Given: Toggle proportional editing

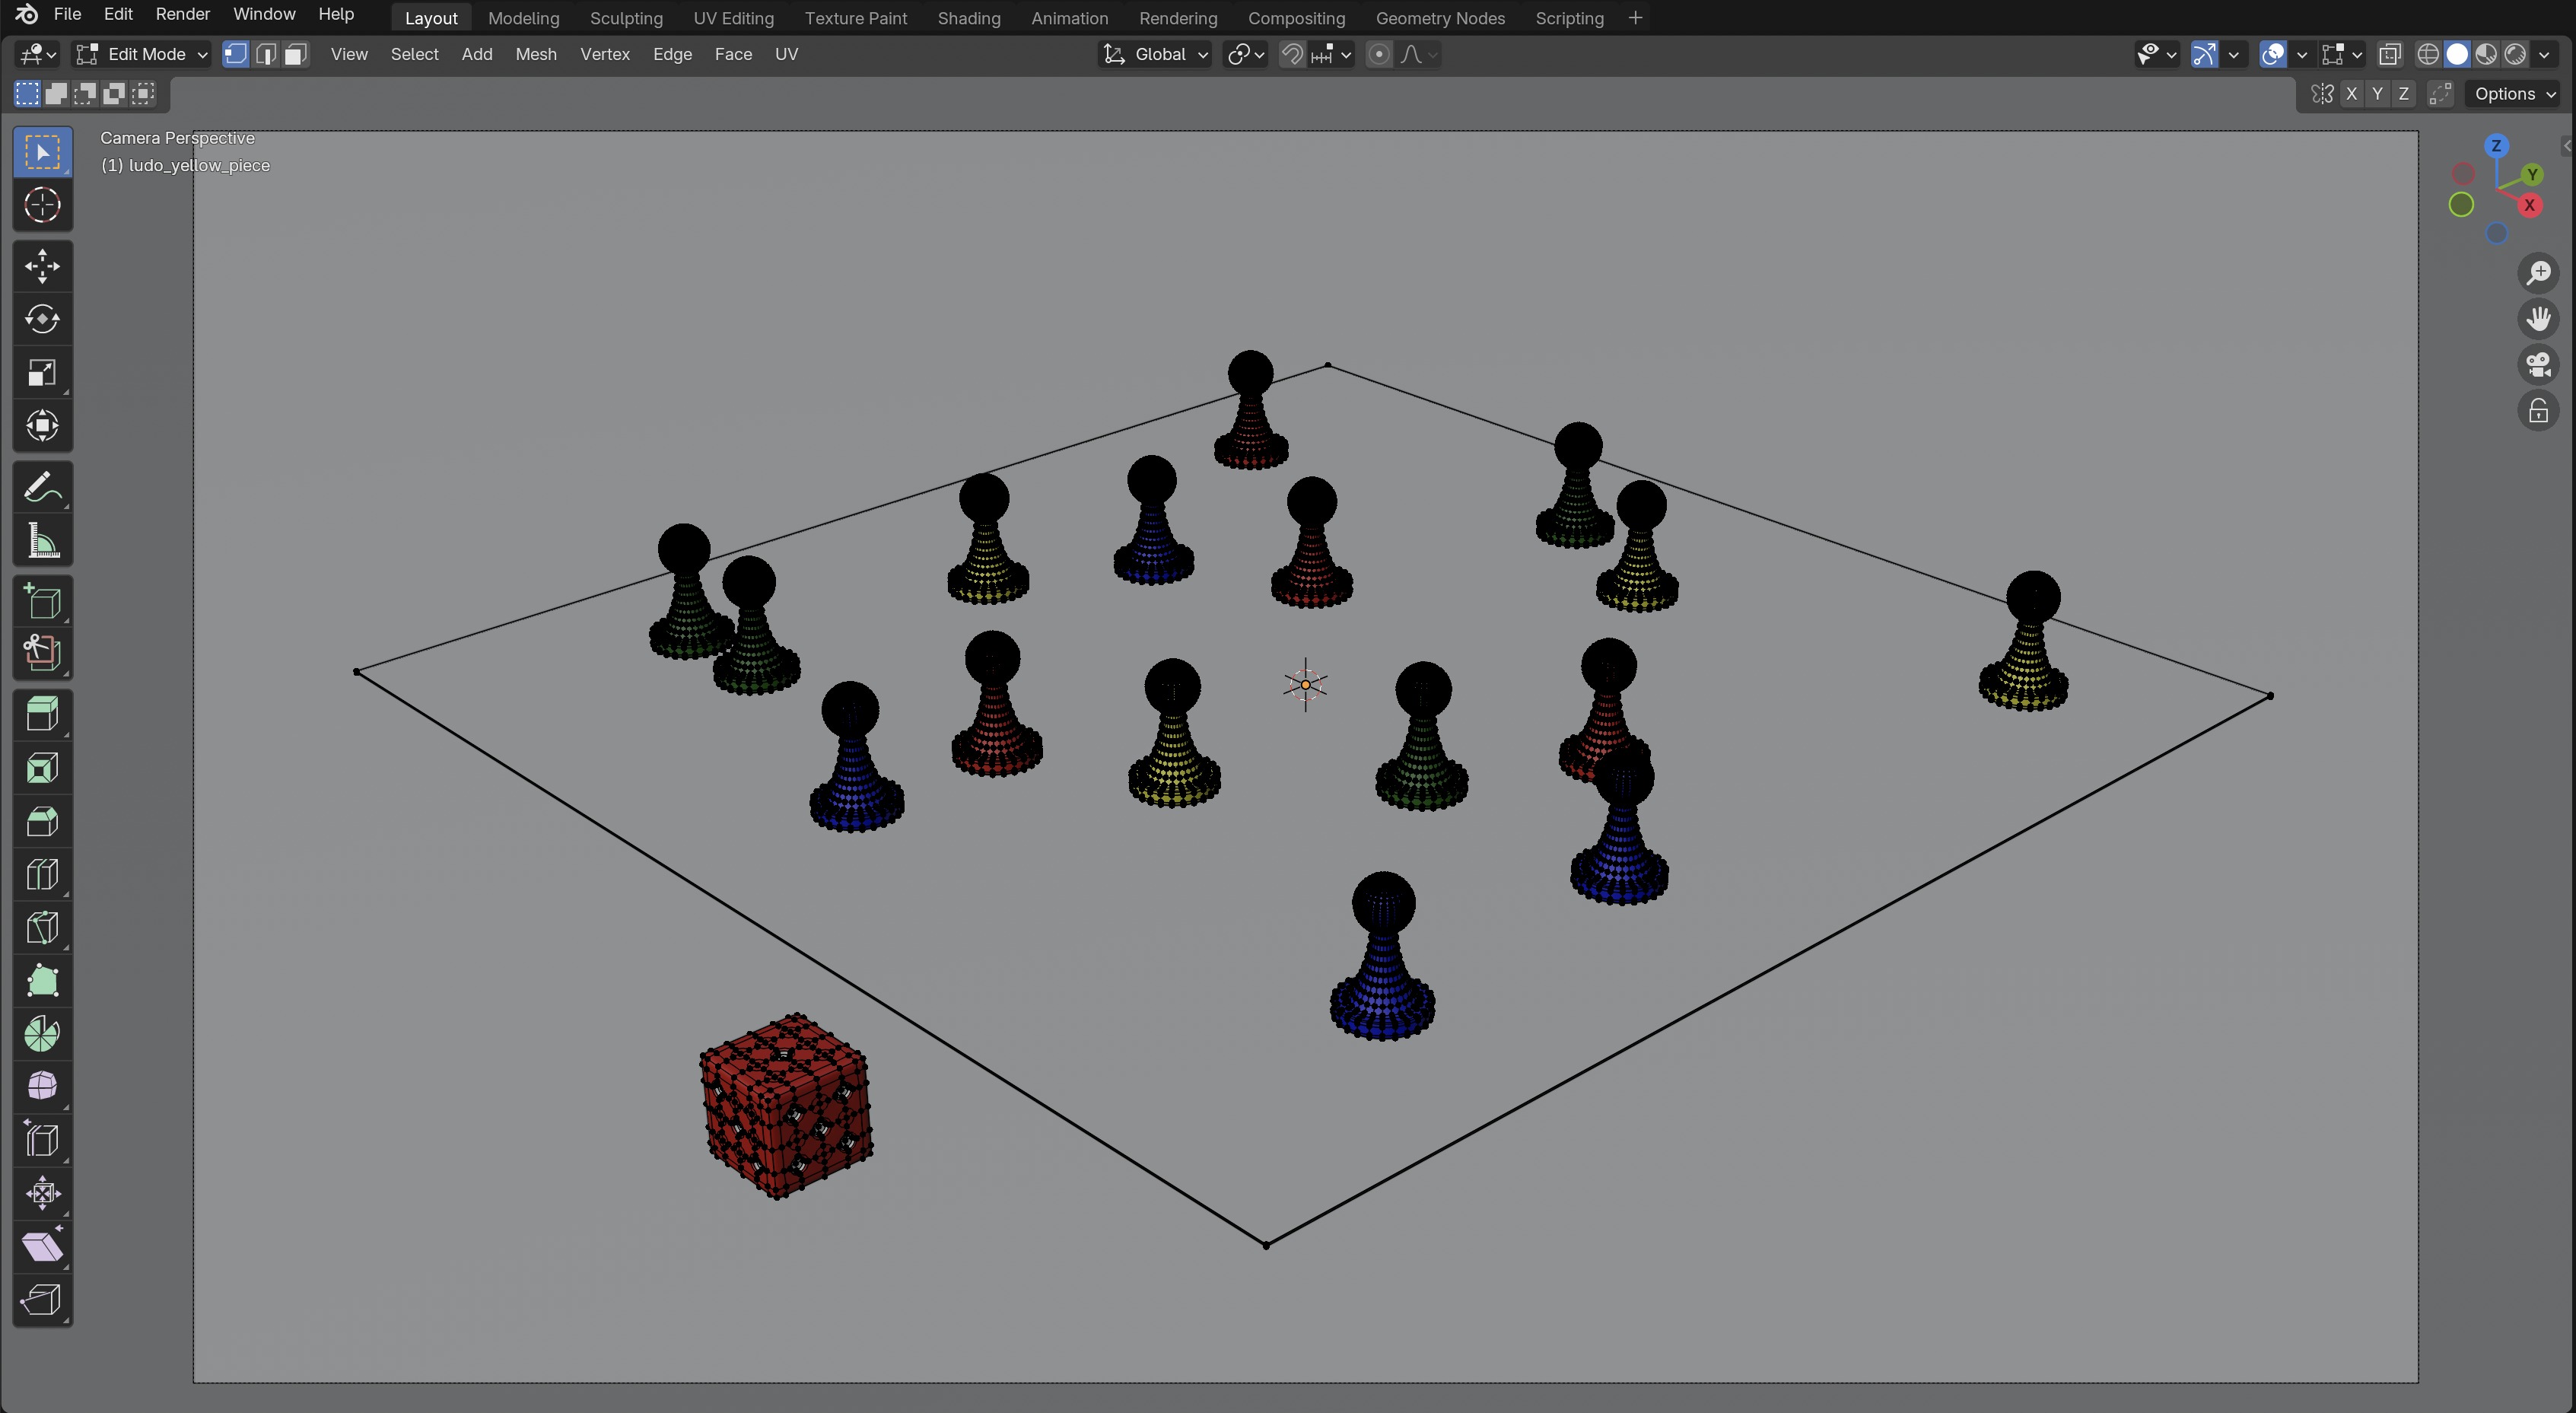Looking at the screenshot, I should pos(1378,54).
